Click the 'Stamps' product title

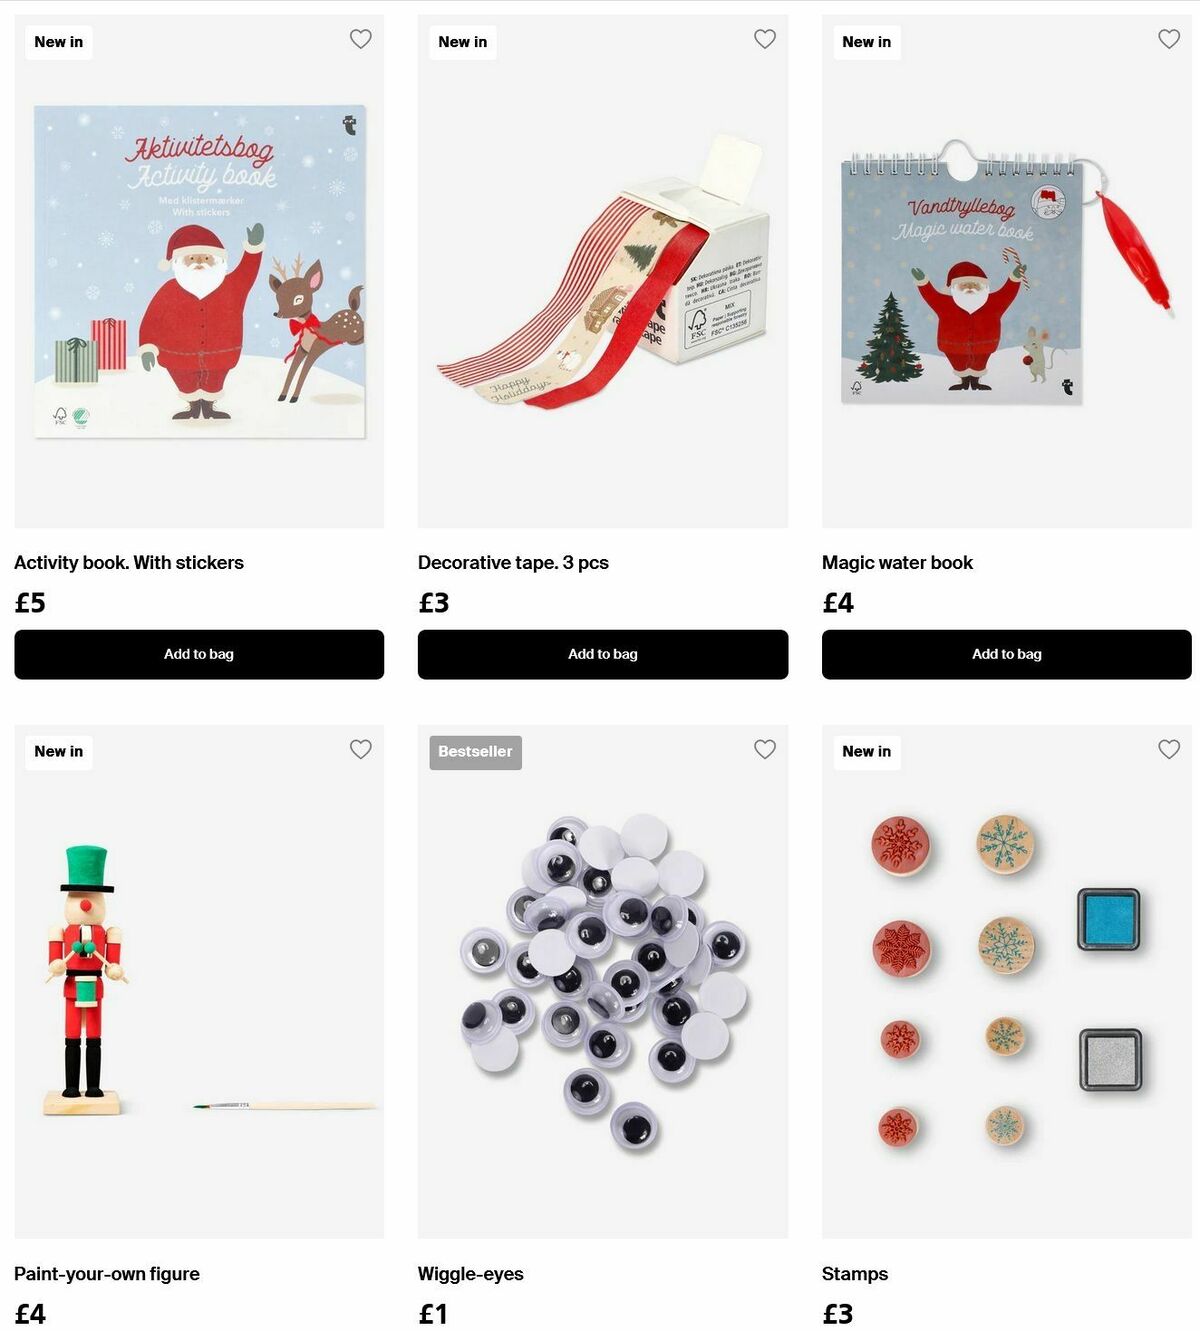[x=855, y=1274]
